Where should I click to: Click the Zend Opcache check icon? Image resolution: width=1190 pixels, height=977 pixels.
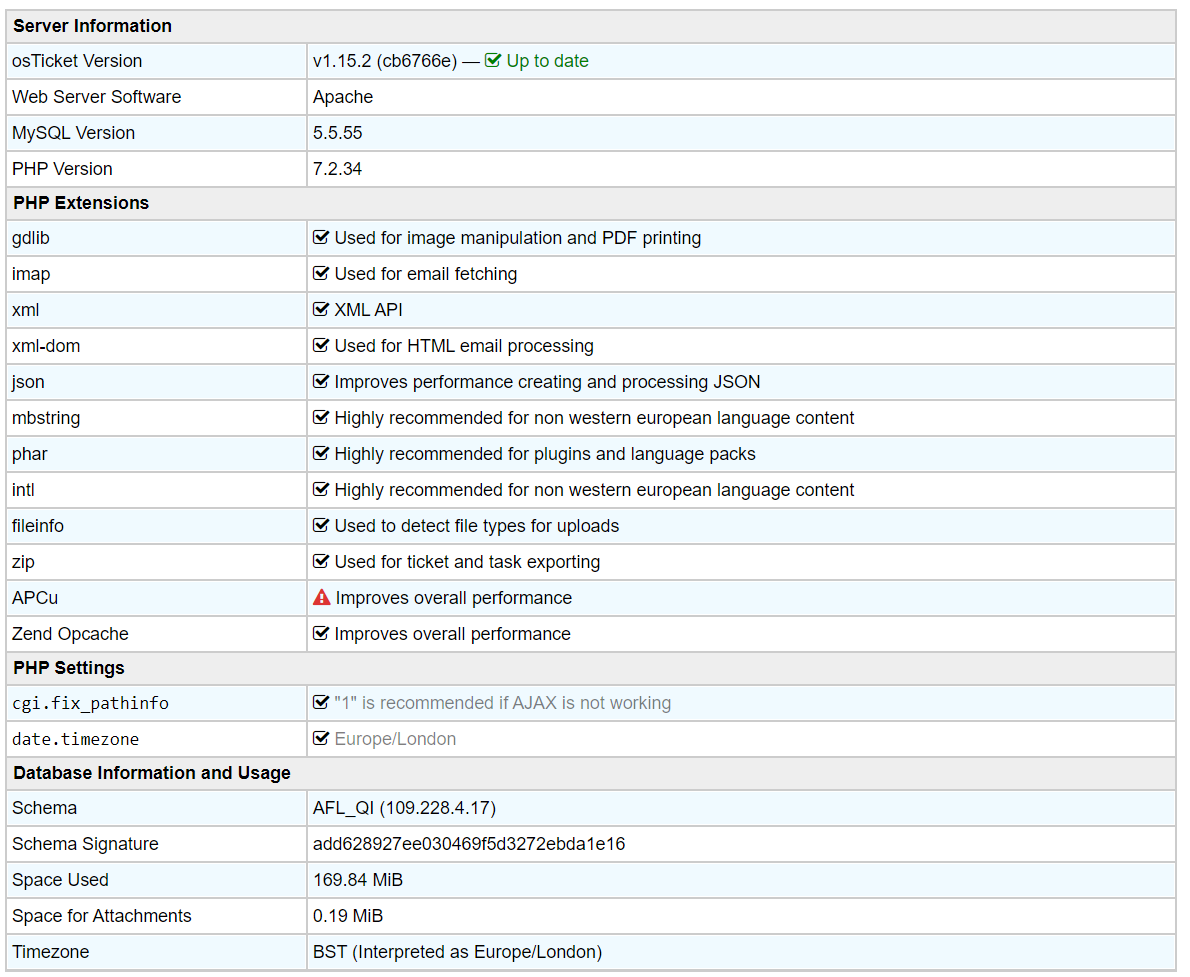point(321,633)
